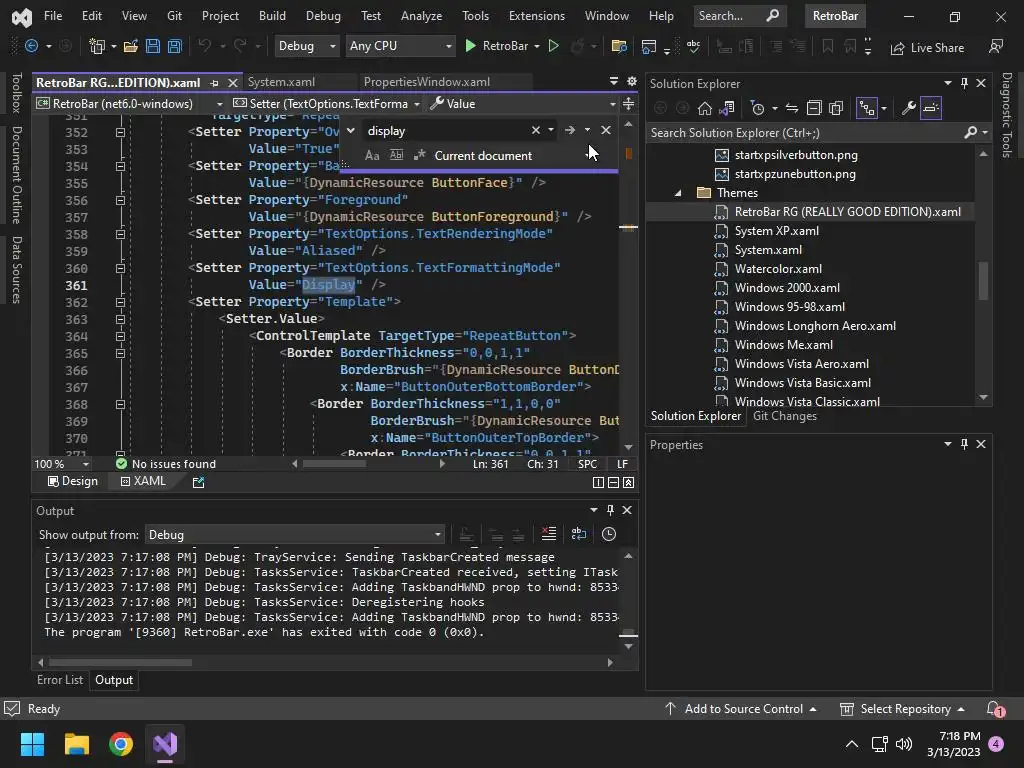
Task: Open Properties wrench icon in Solution Explorer
Action: pos(908,108)
